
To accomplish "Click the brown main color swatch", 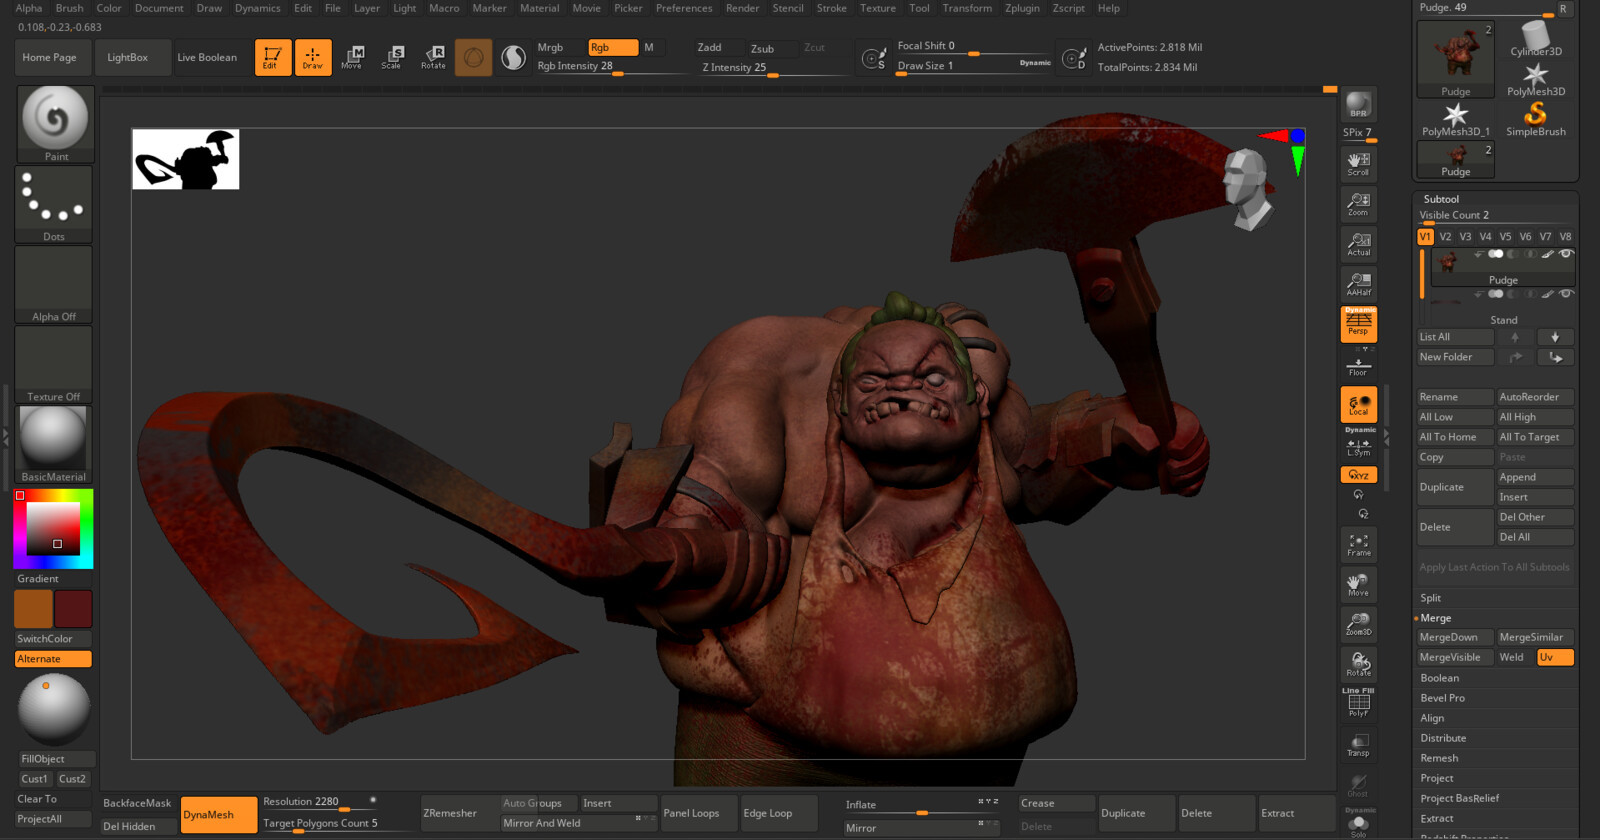I will (33, 609).
